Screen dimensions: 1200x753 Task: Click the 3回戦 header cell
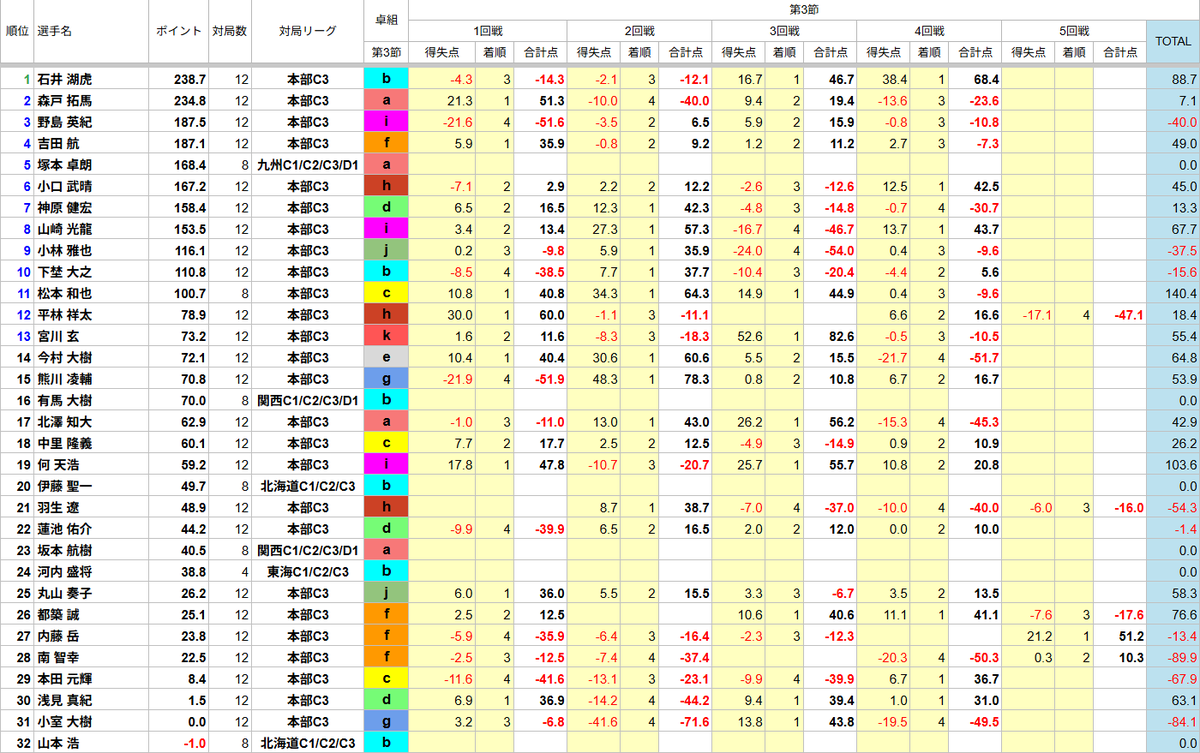[x=786, y=31]
